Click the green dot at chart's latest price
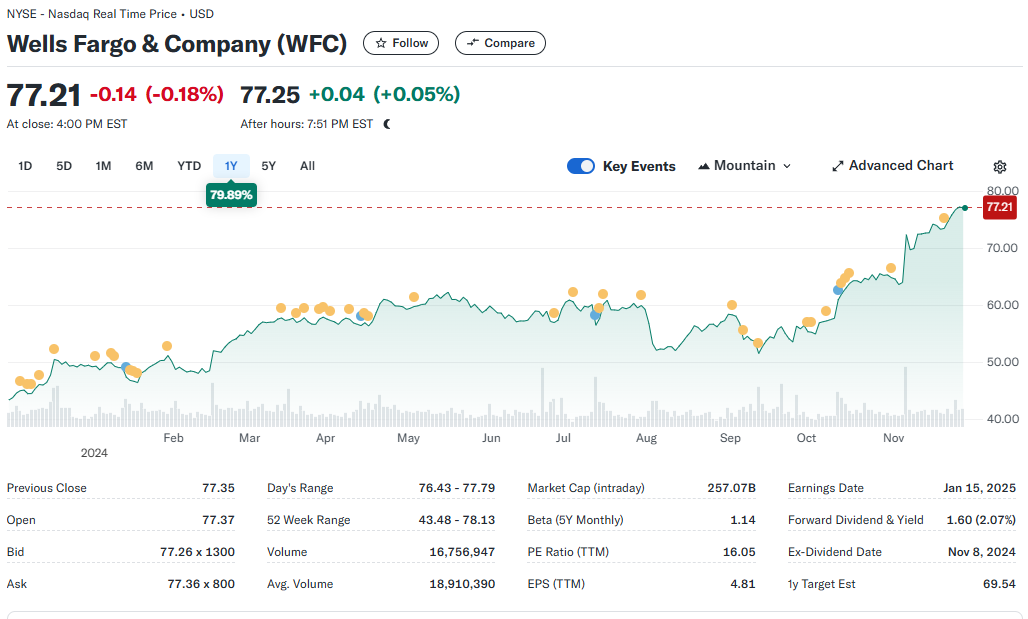 coord(964,208)
